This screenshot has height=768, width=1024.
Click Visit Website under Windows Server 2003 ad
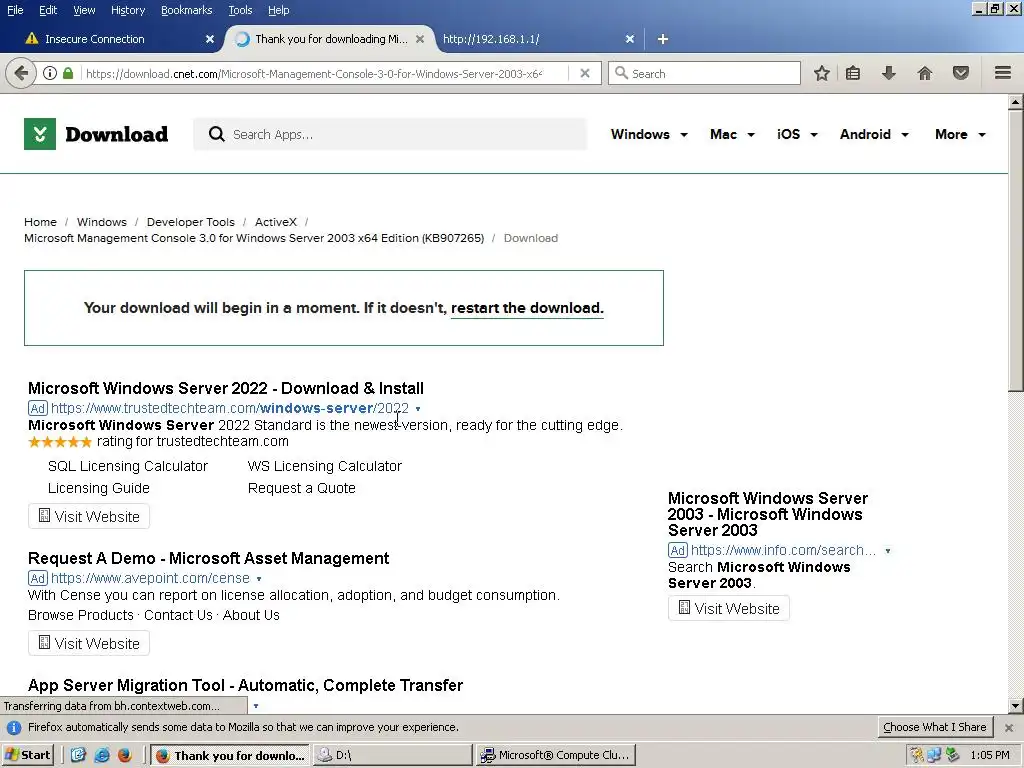pos(729,609)
